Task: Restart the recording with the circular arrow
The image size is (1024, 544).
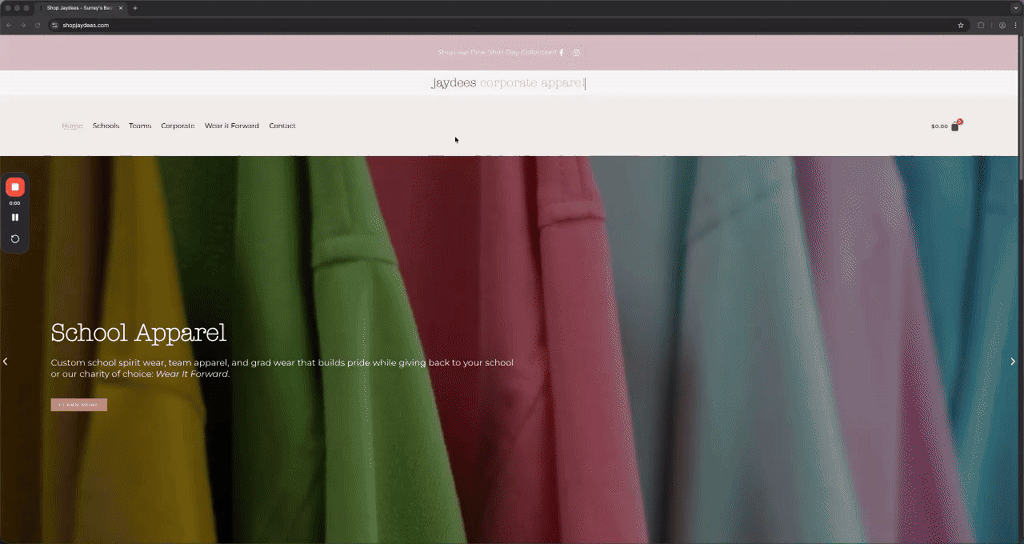Action: (15, 239)
